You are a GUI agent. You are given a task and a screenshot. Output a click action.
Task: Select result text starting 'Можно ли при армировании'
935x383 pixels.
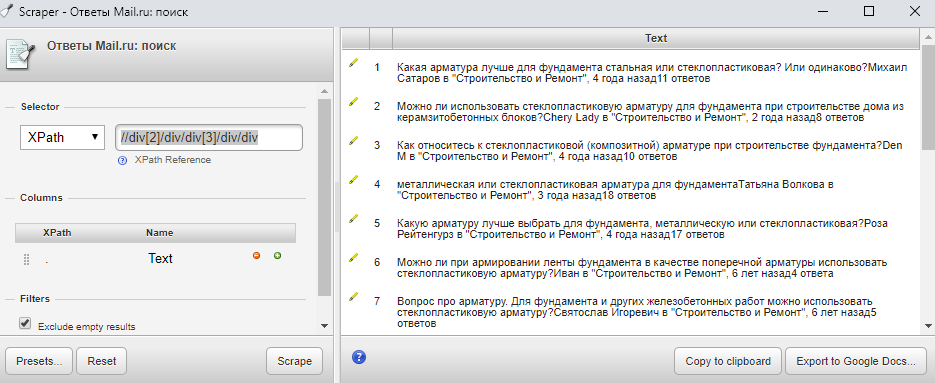tap(642, 268)
